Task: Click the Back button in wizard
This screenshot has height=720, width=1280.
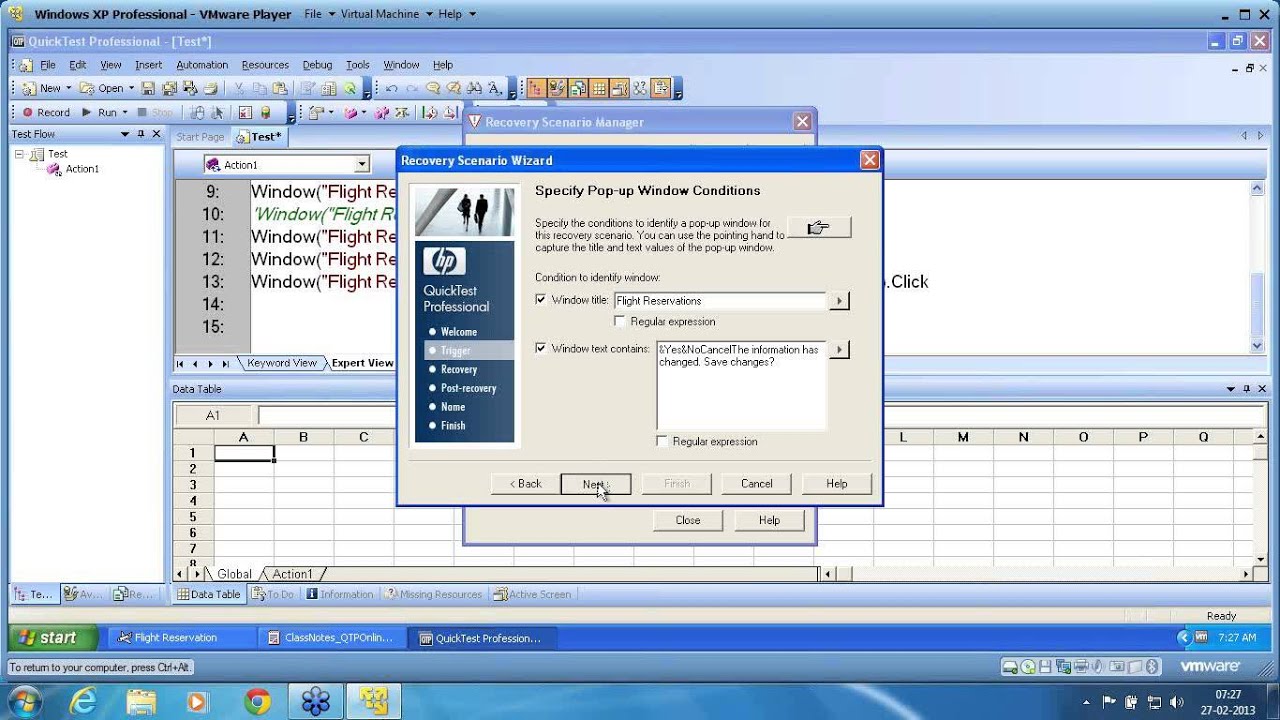Action: pos(526,484)
